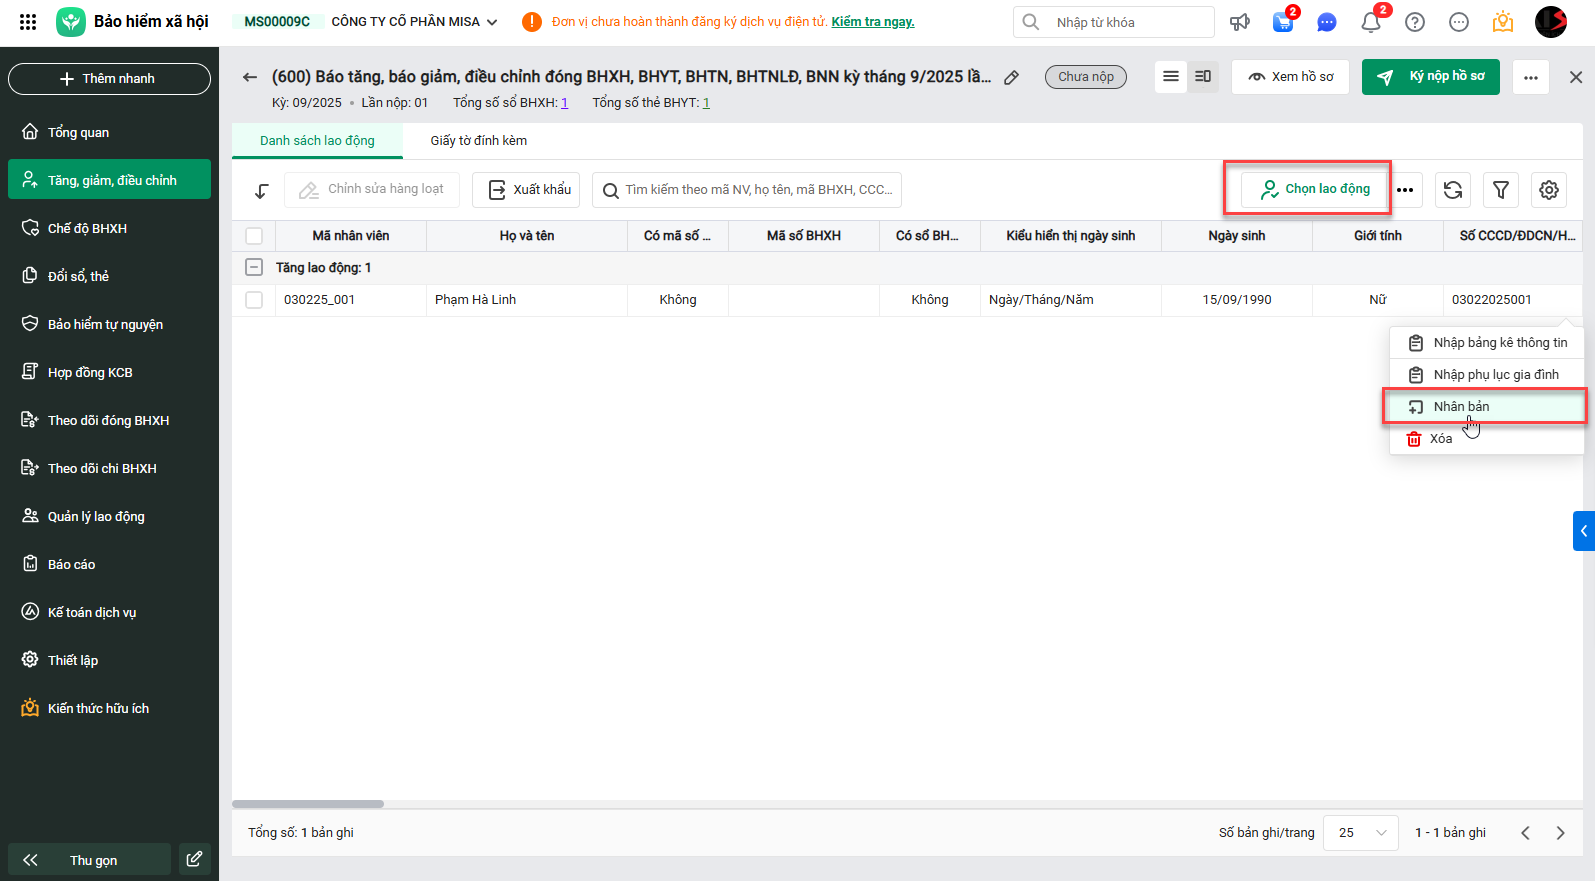Open Theo dõi đóng BHXH in sidebar
This screenshot has height=881, width=1595.
click(110, 420)
